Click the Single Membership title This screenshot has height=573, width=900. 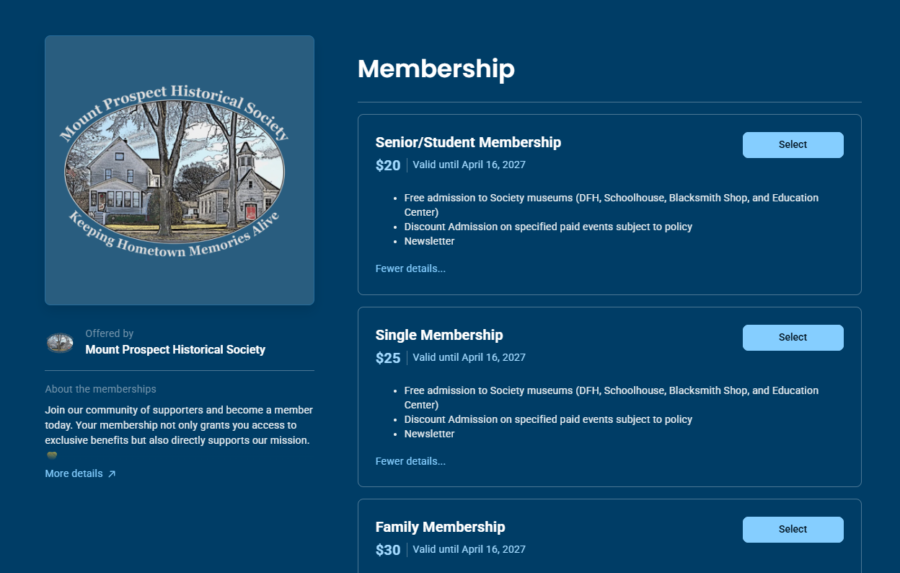pos(439,335)
